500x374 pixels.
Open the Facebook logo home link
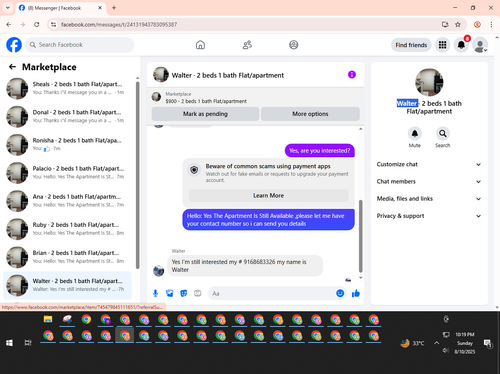(14, 45)
